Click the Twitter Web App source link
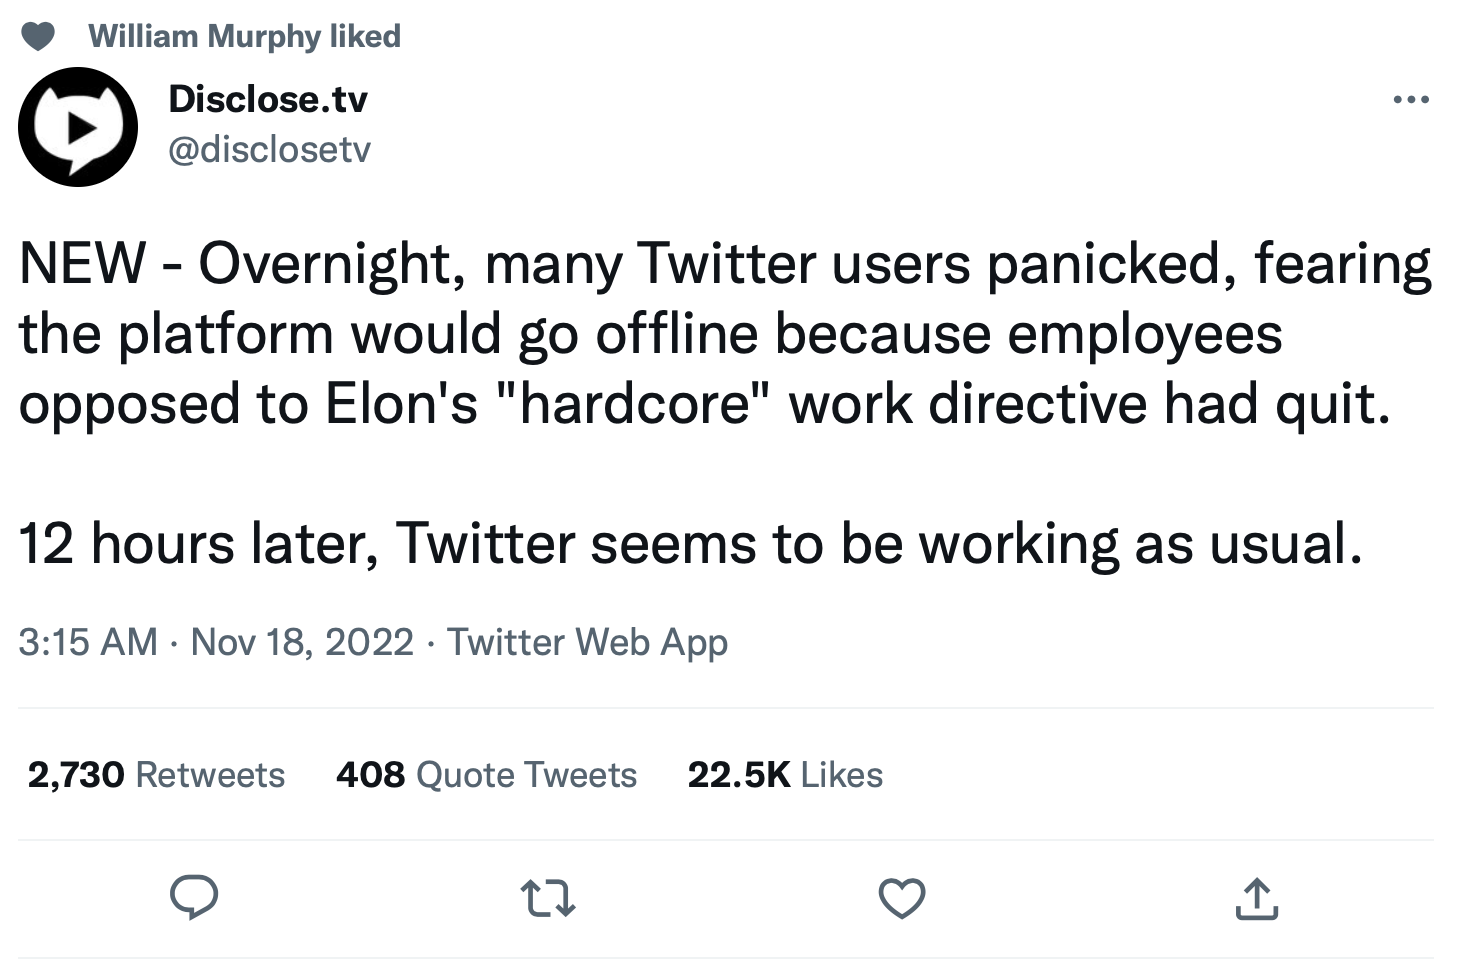The image size is (1467, 975). (587, 642)
